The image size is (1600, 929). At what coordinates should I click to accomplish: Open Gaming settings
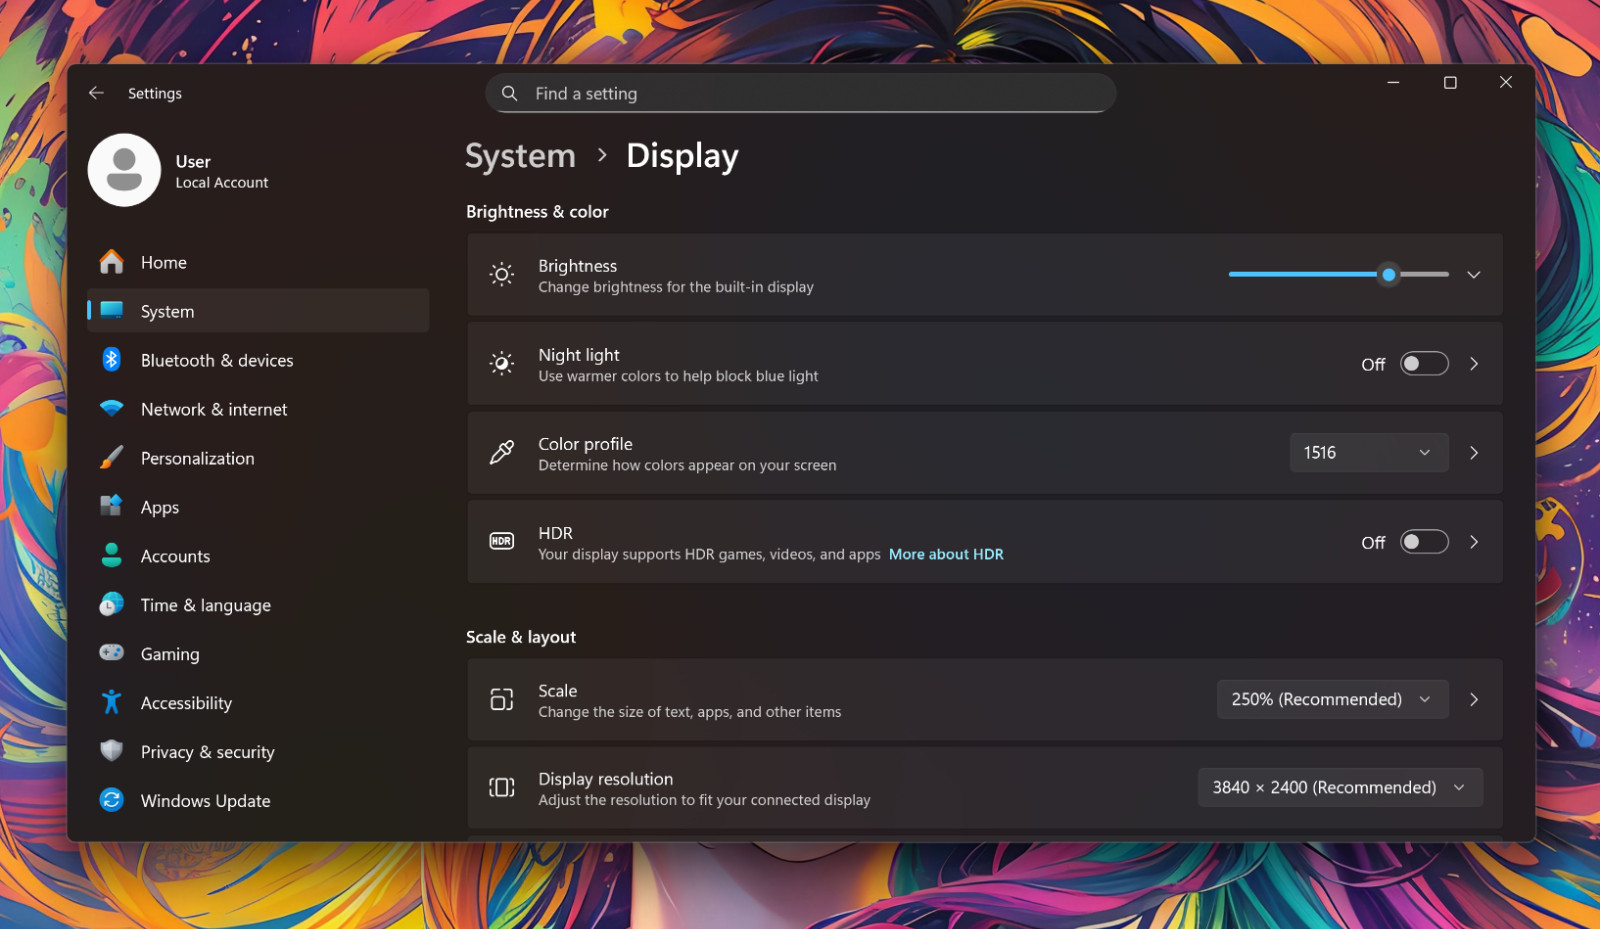(x=258, y=654)
